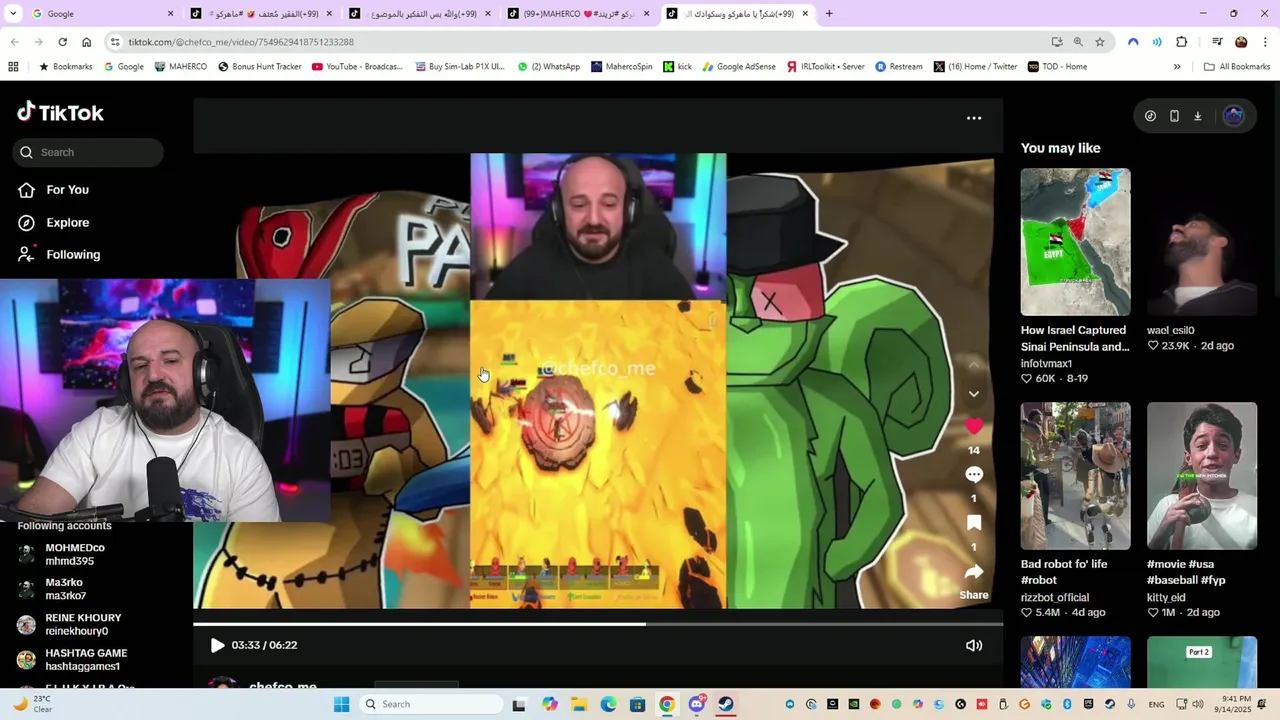Open the REINE KHOURY following account

83,624
